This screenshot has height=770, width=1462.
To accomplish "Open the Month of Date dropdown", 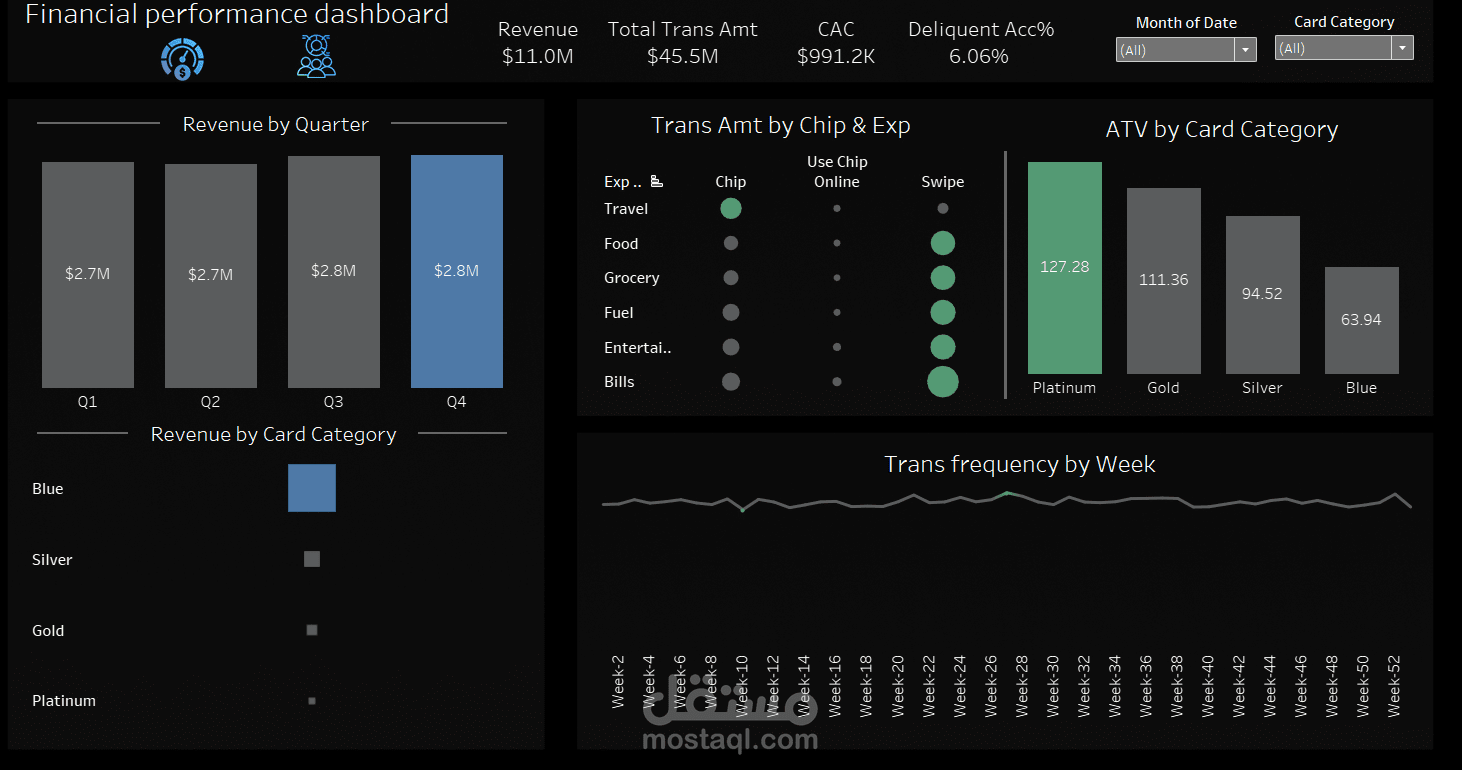I will [x=1245, y=49].
